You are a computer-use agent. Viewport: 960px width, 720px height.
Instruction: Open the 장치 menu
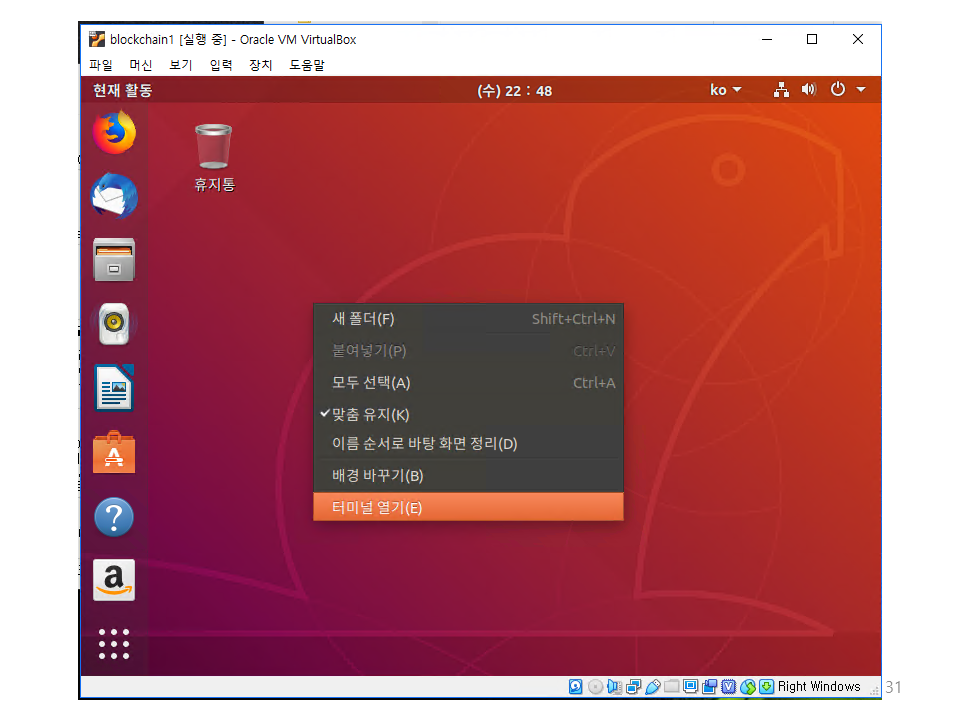coord(261,65)
